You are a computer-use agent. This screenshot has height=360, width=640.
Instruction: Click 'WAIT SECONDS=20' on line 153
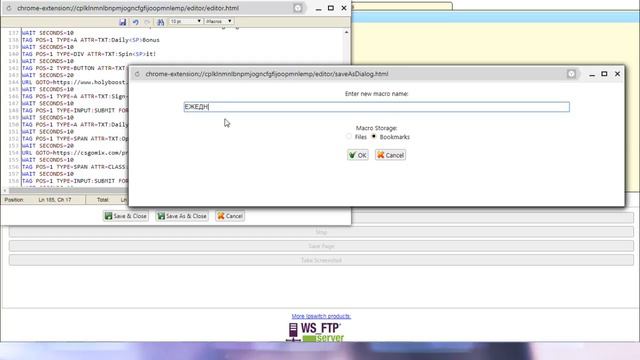click(47, 146)
